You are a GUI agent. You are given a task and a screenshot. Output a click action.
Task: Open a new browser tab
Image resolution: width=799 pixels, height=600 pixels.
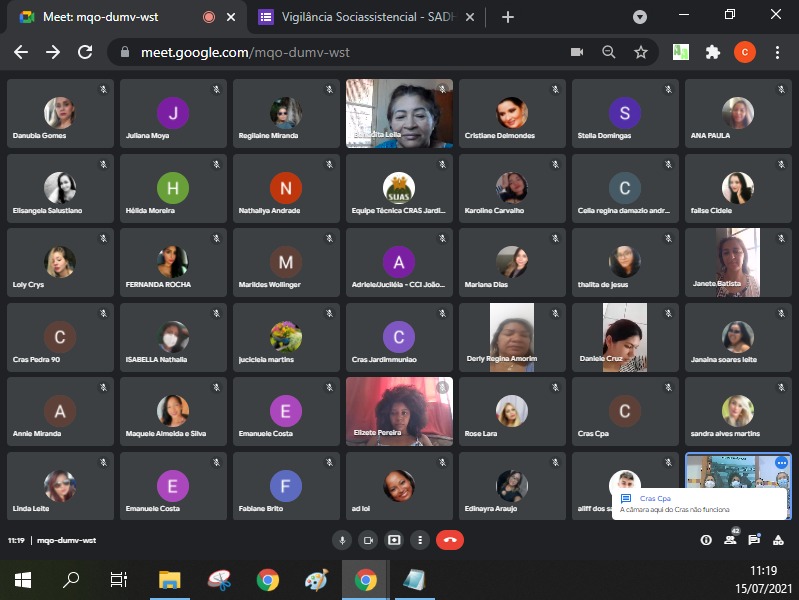(508, 17)
